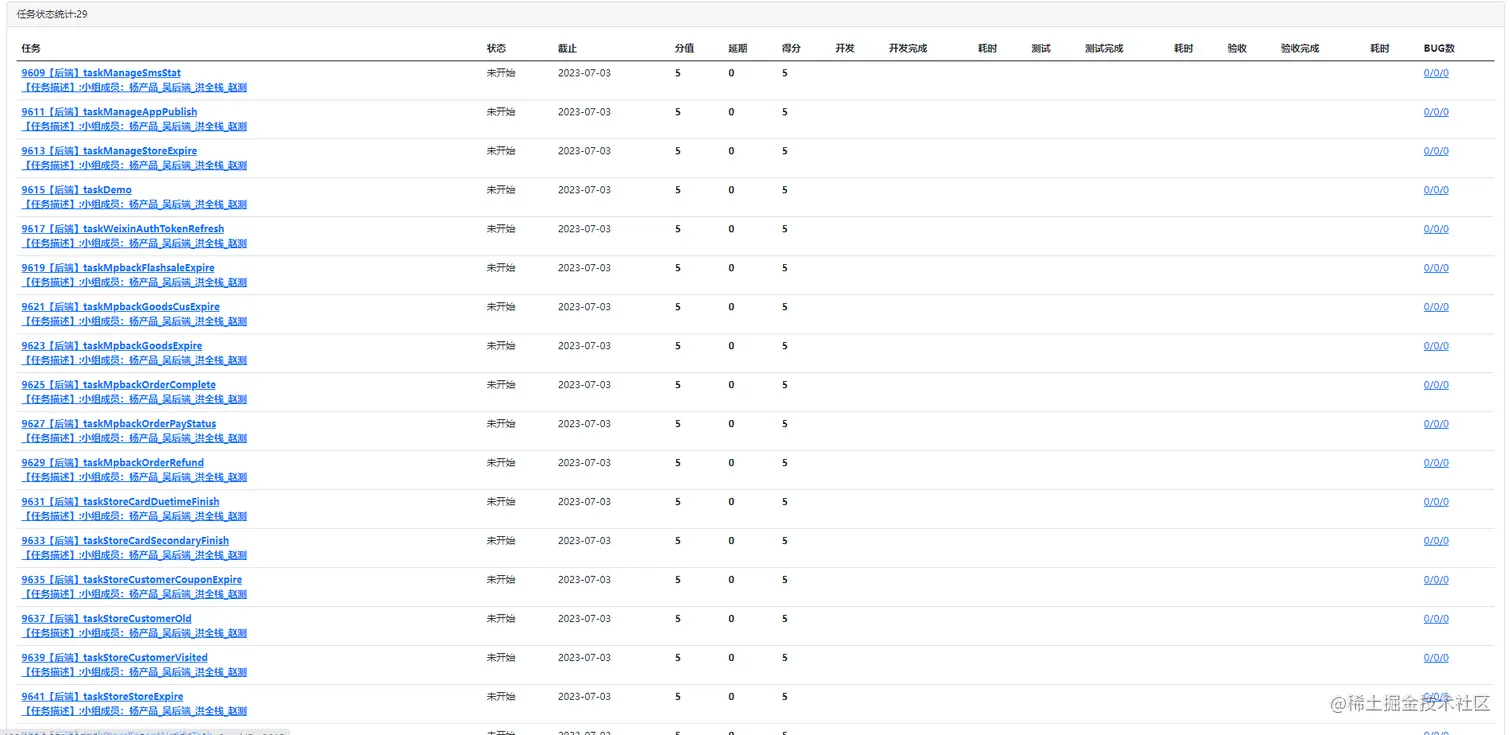1512x735 pixels.
Task: Open task 9639 taskStoreCustomerVisited link
Action: pyautogui.click(x=115, y=658)
